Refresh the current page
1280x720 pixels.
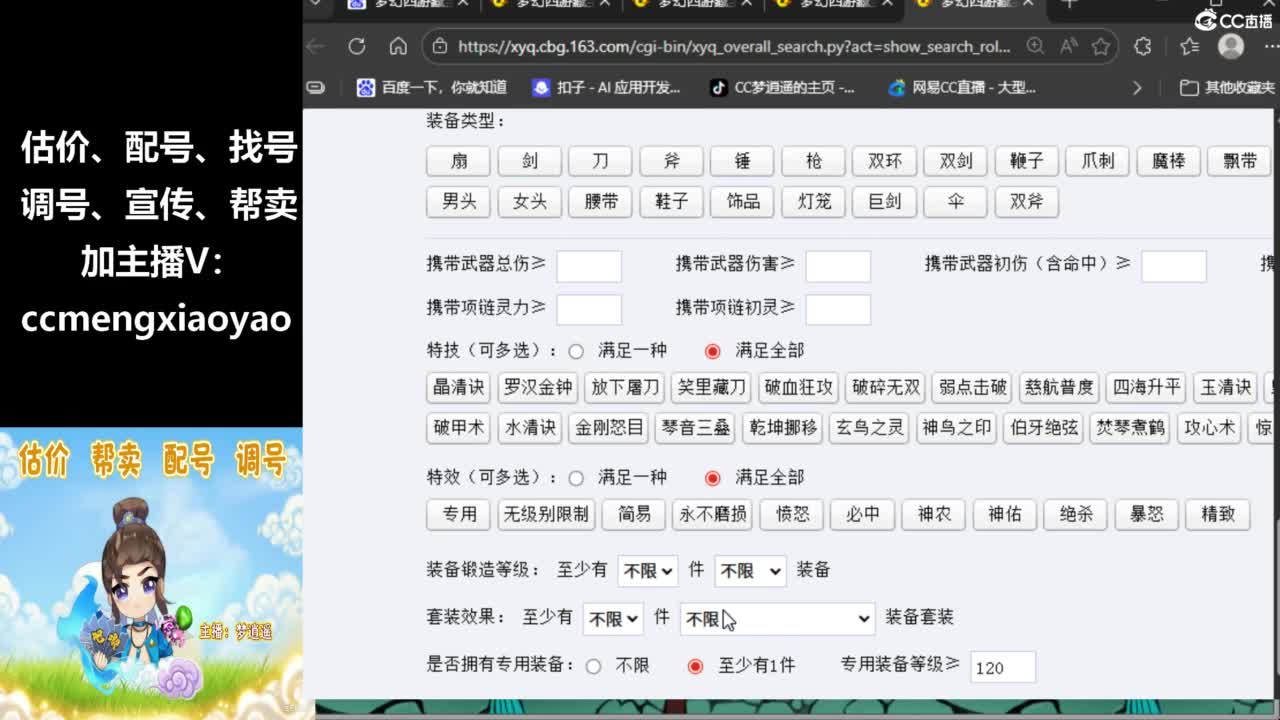coord(357,46)
